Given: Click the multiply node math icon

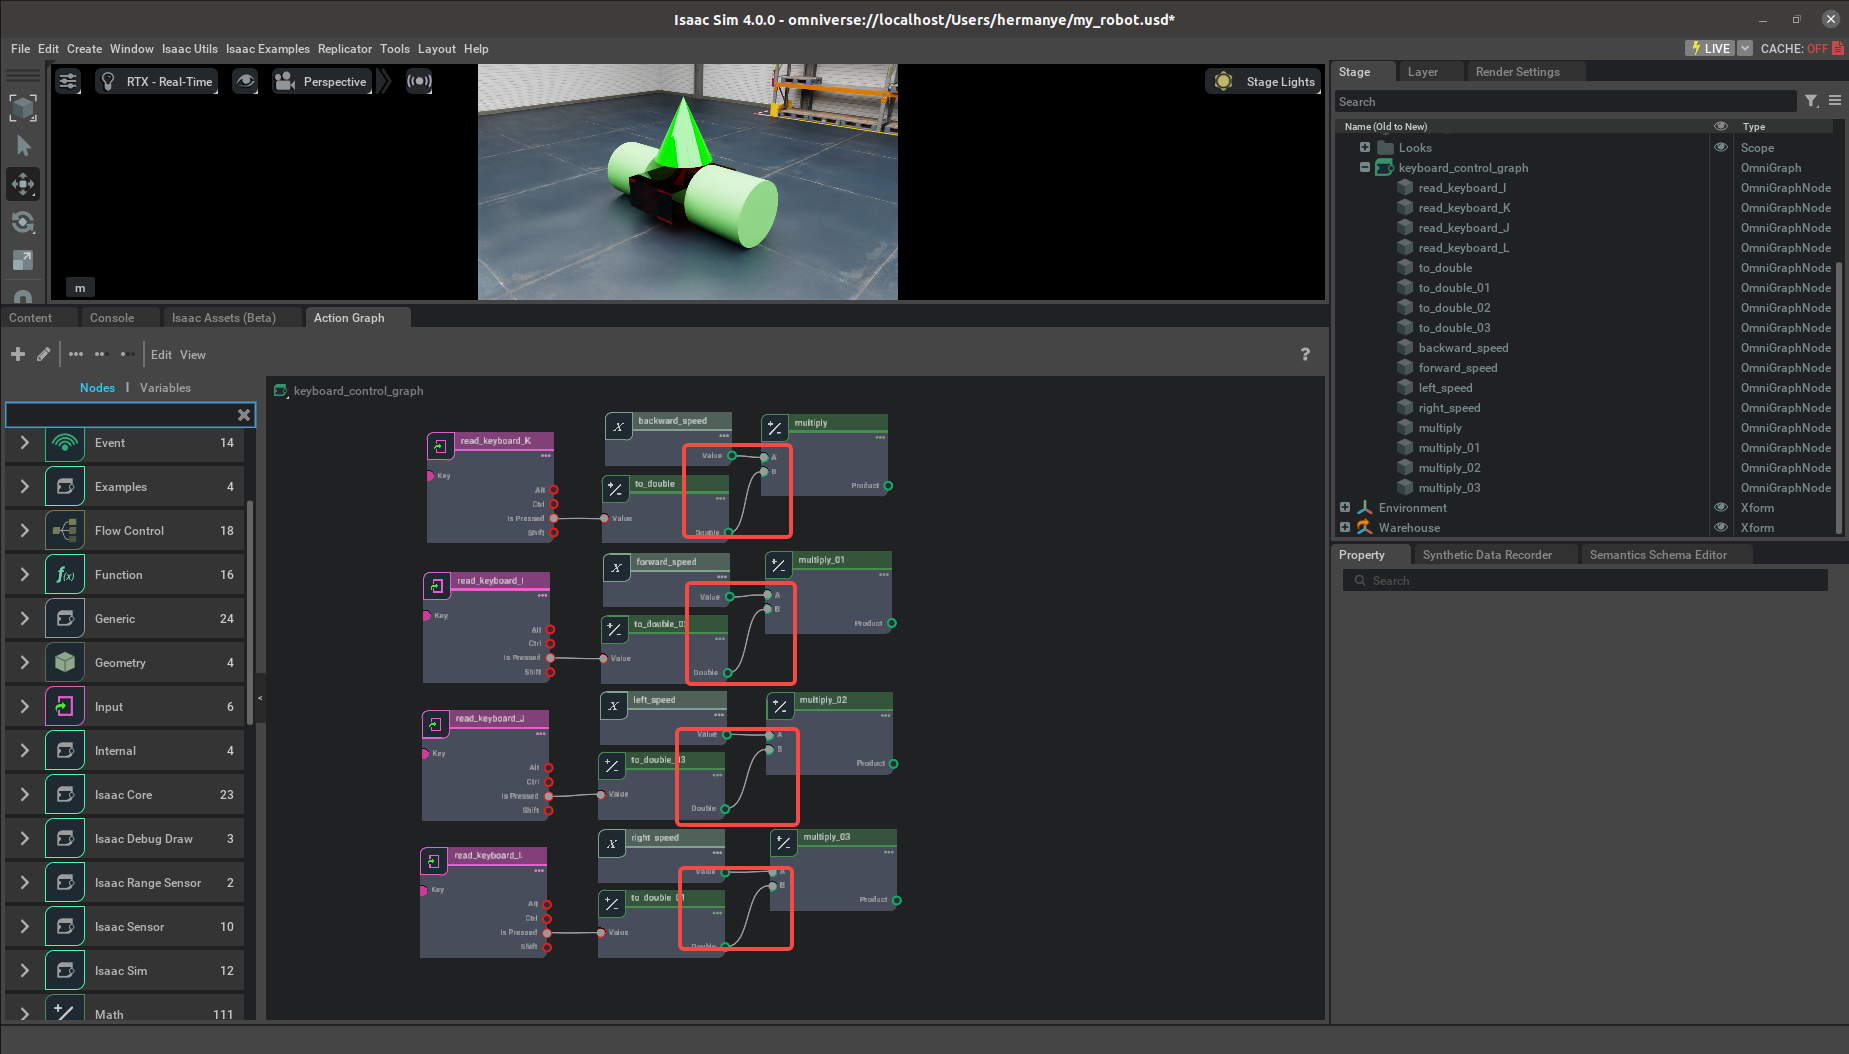Looking at the screenshot, I should 774,428.
